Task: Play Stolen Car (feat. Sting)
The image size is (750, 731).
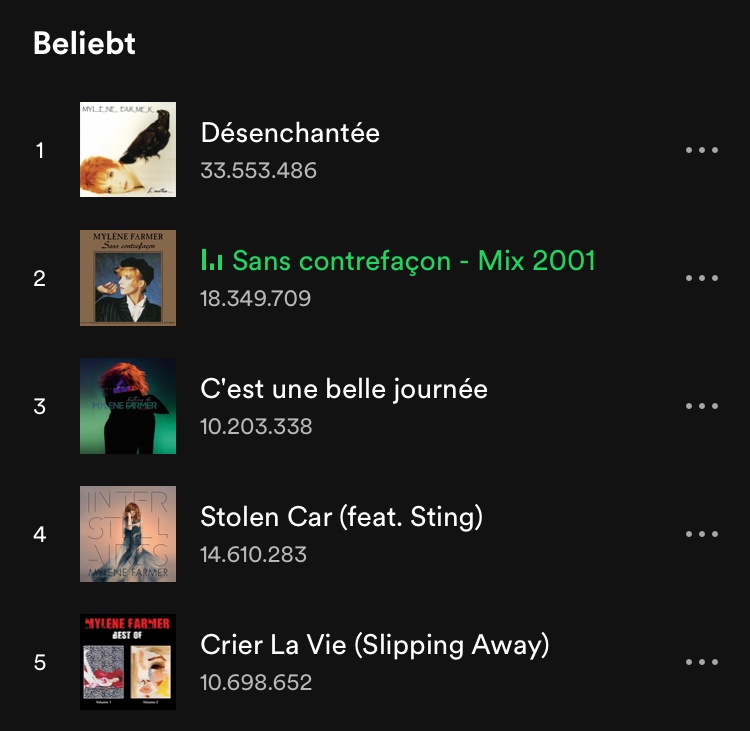Action: click(x=341, y=517)
